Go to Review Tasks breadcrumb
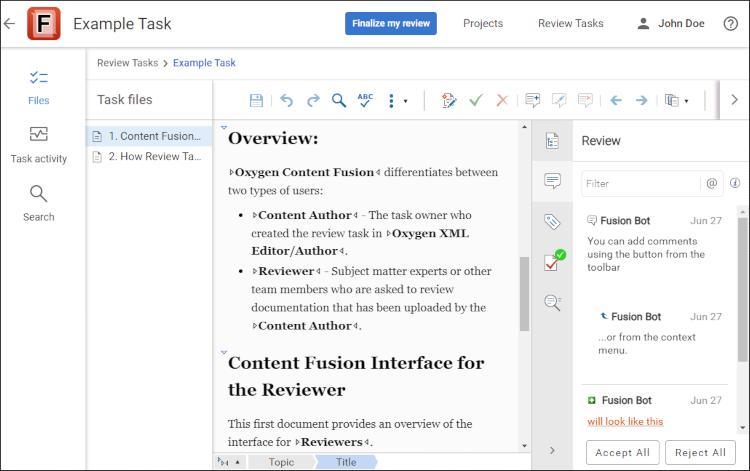Screen dimensions: 750x471 [127, 63]
